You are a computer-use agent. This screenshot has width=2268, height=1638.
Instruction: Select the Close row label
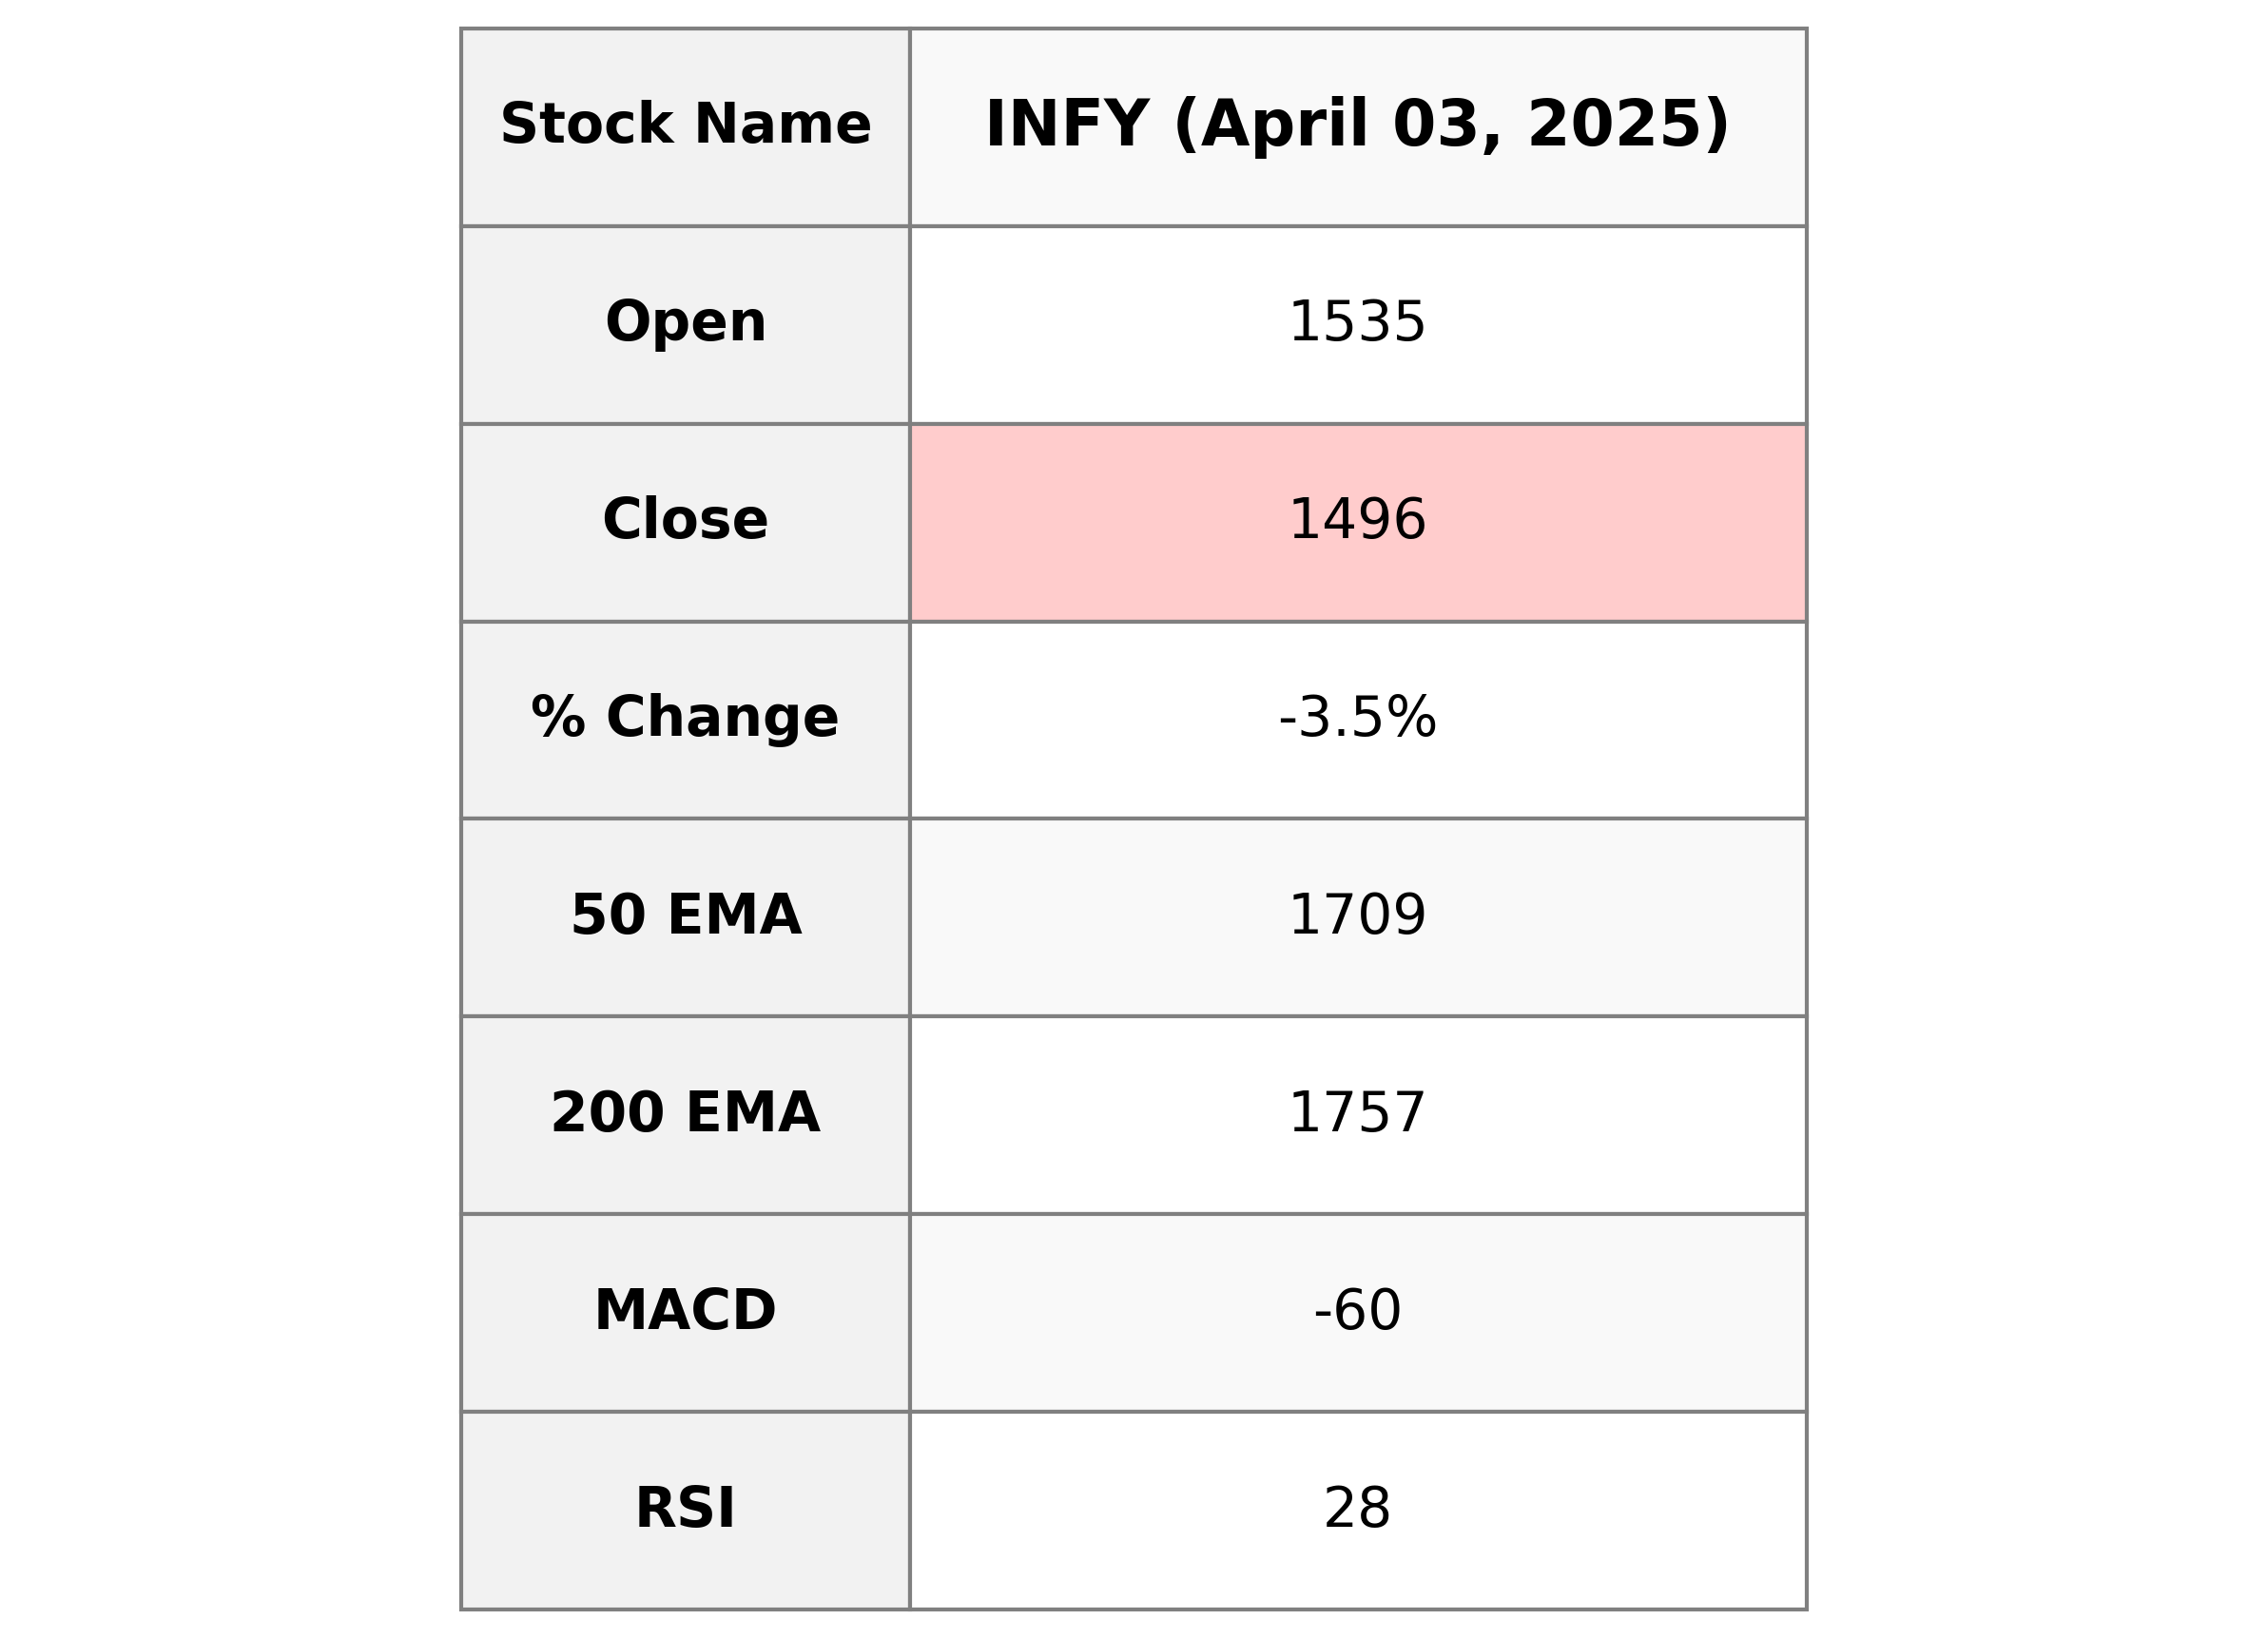(x=685, y=520)
